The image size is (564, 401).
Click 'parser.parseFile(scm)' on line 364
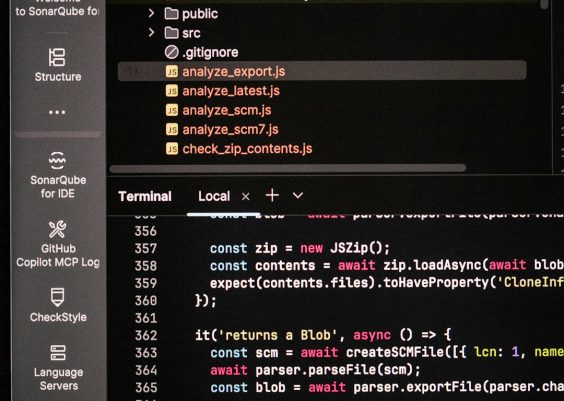(x=334, y=370)
